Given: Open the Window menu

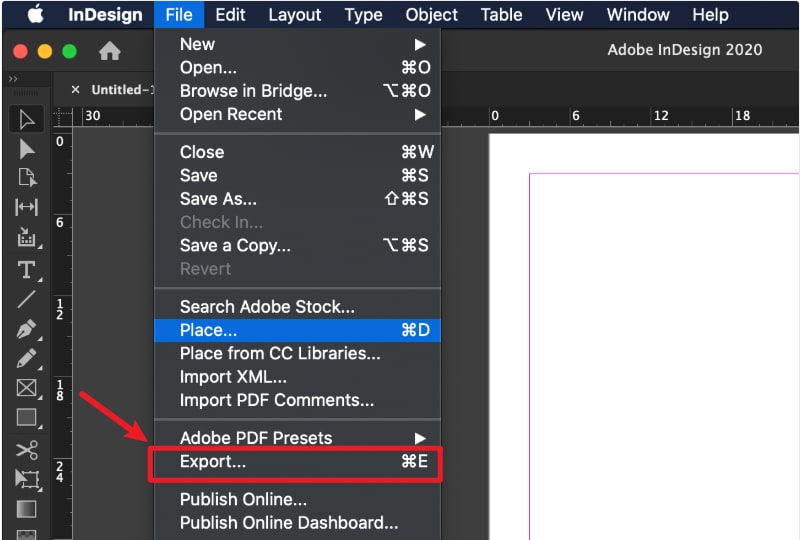Looking at the screenshot, I should pyautogui.click(x=638, y=14).
